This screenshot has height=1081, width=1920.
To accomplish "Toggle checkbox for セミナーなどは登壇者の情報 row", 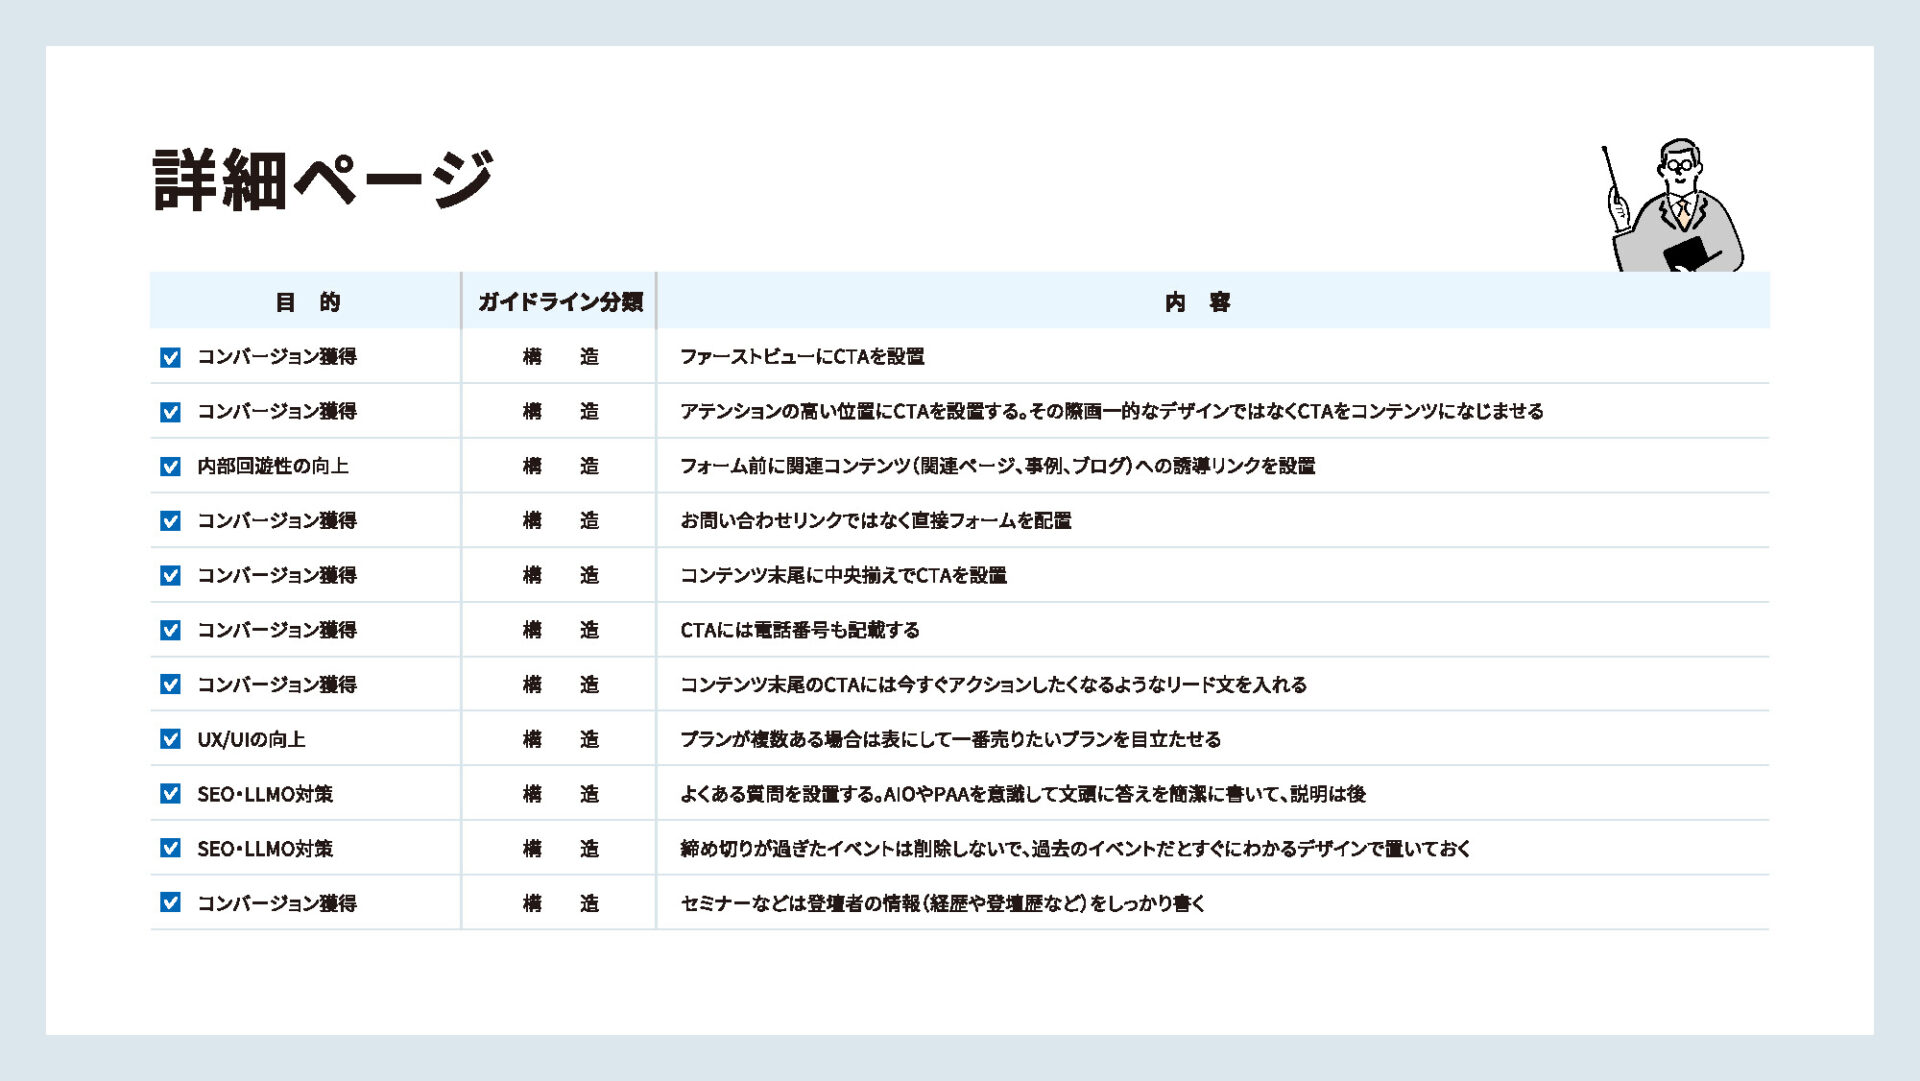I will click(171, 903).
